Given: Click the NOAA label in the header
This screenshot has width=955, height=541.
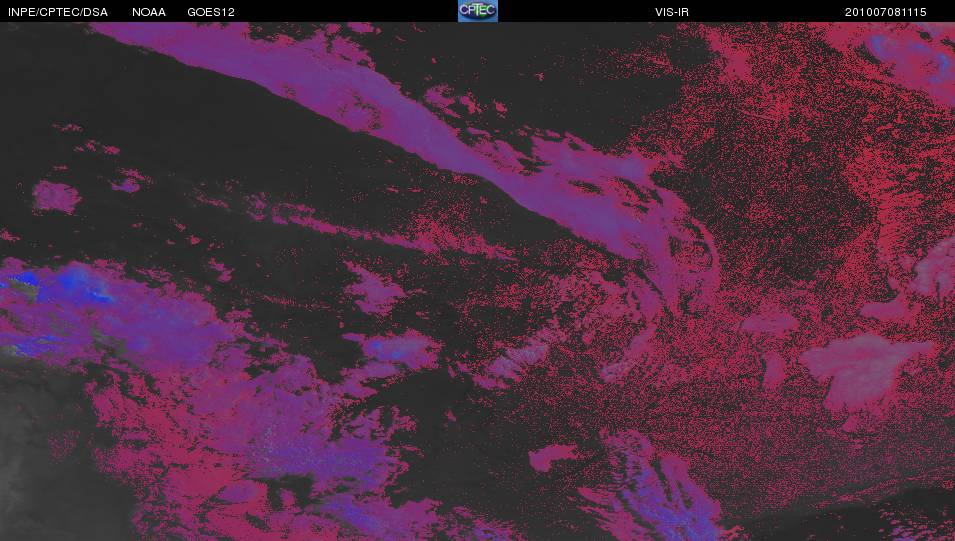Looking at the screenshot, I should coord(149,12).
